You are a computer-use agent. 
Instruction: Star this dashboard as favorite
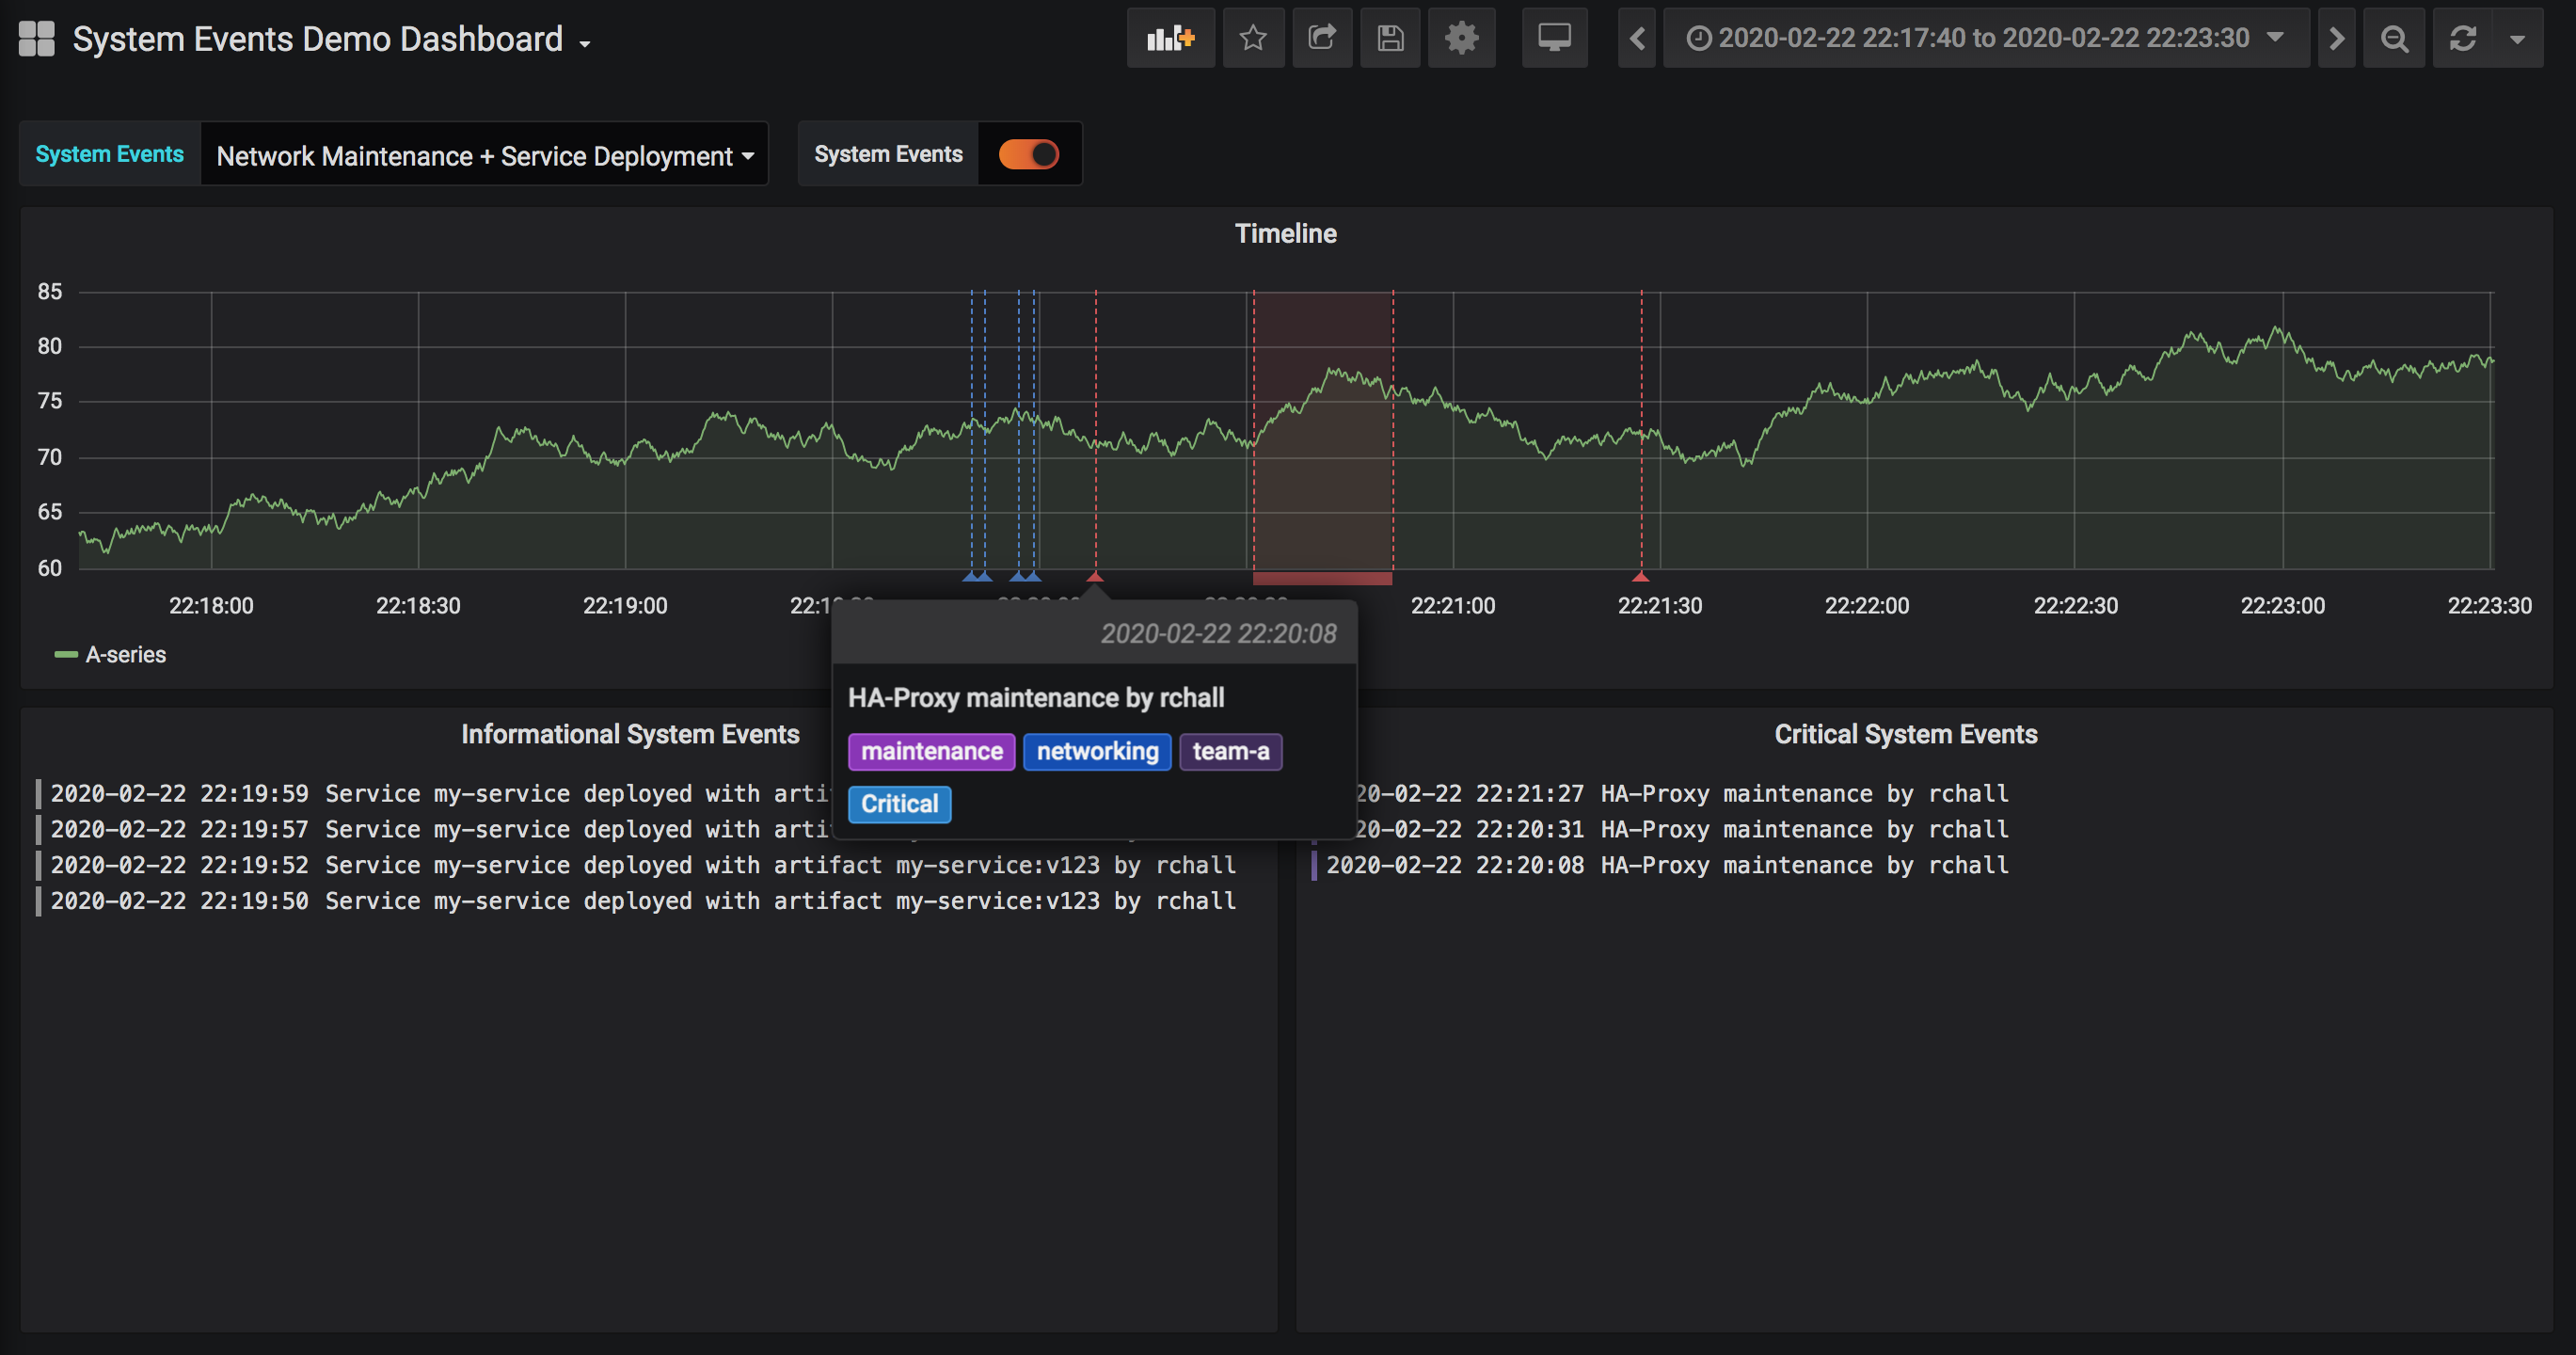(1252, 39)
